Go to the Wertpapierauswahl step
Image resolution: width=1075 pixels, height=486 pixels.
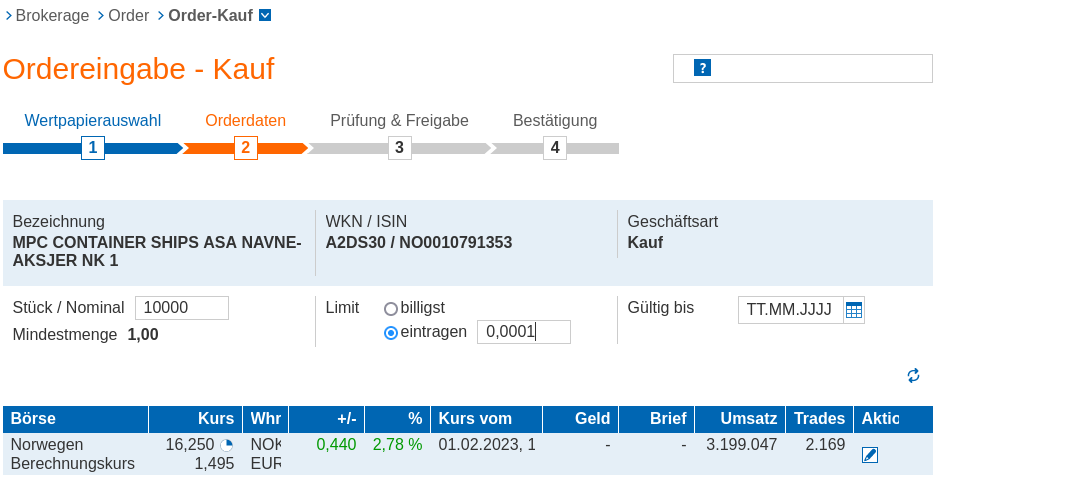[x=93, y=121]
